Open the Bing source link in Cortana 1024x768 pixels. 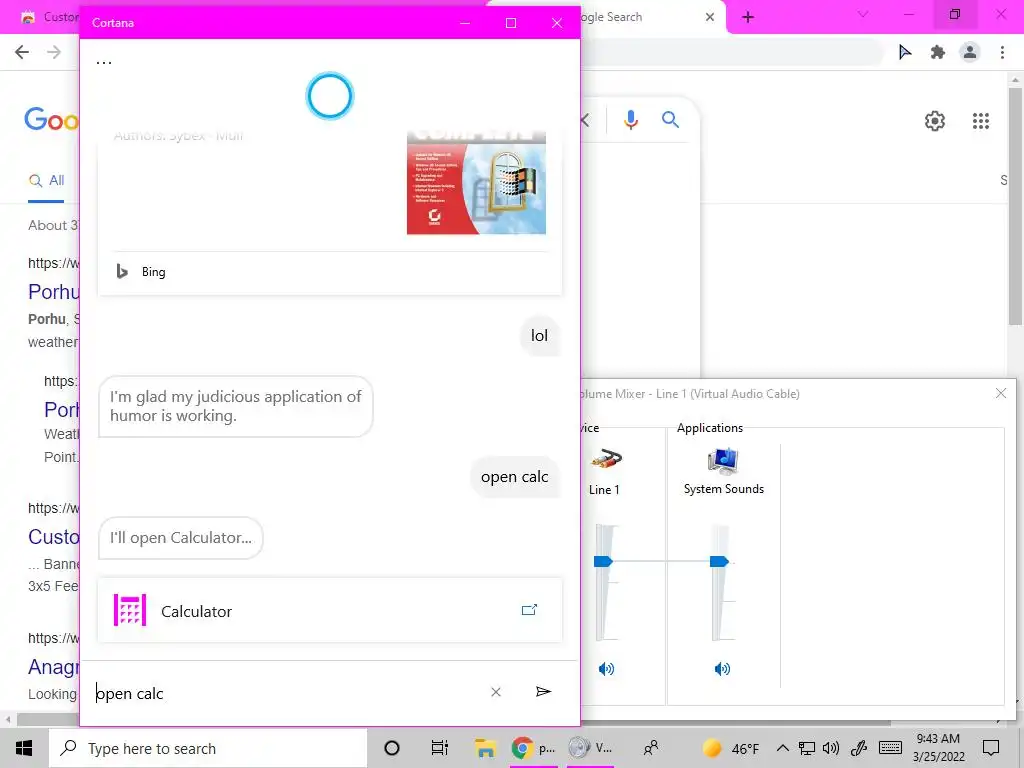coord(141,272)
